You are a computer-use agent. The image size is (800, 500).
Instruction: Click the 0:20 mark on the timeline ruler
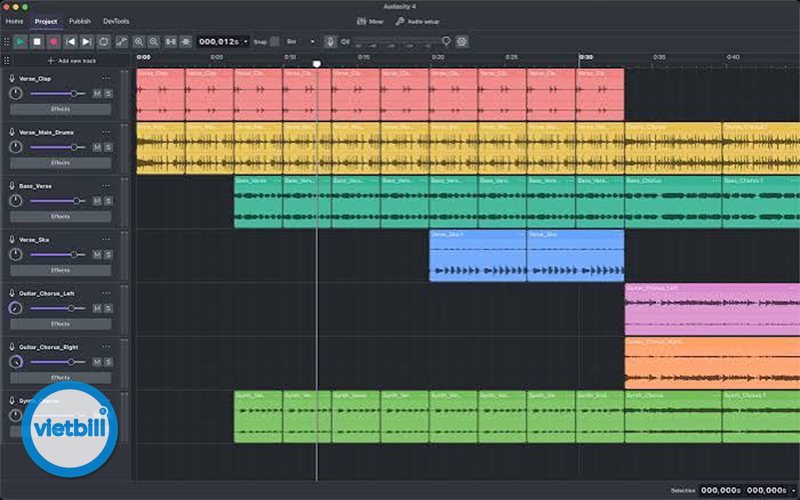pos(437,57)
